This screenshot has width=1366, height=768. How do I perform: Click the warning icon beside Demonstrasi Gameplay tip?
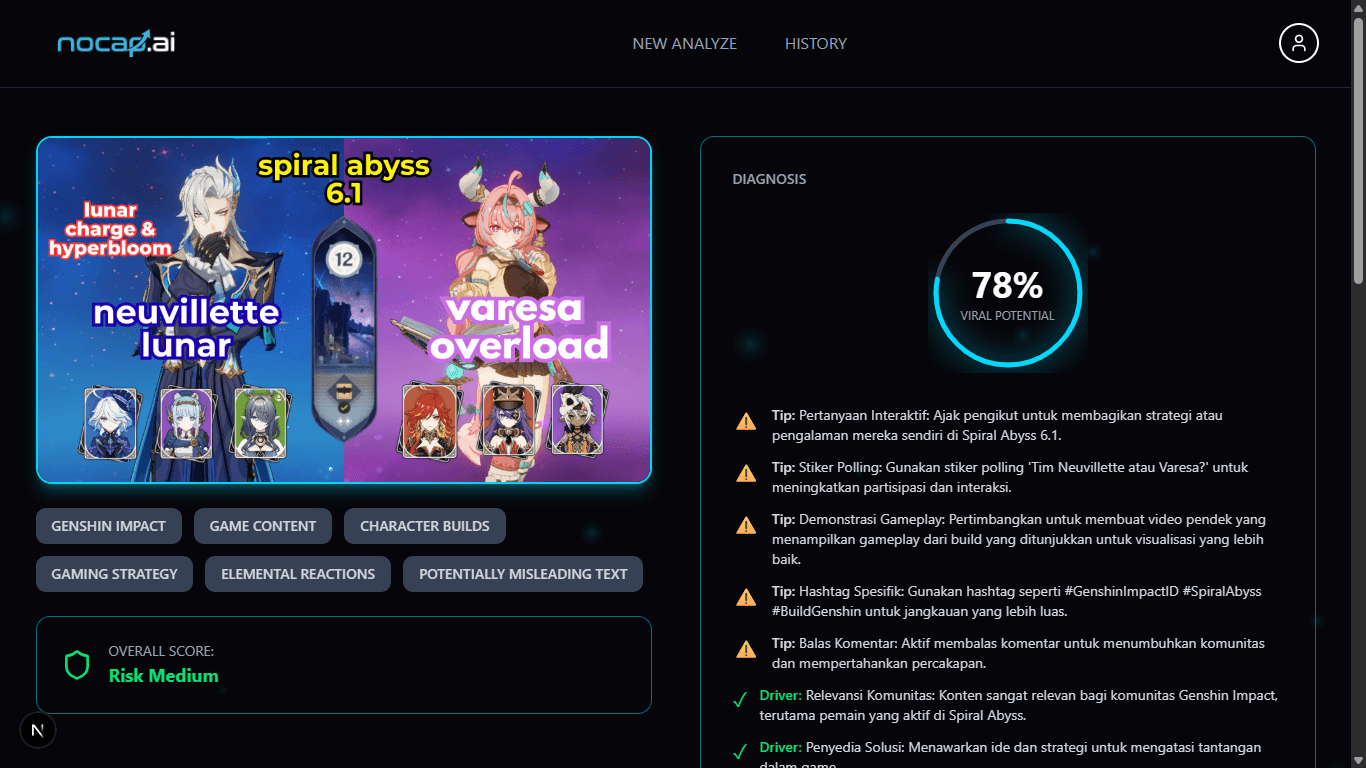pyautogui.click(x=745, y=525)
